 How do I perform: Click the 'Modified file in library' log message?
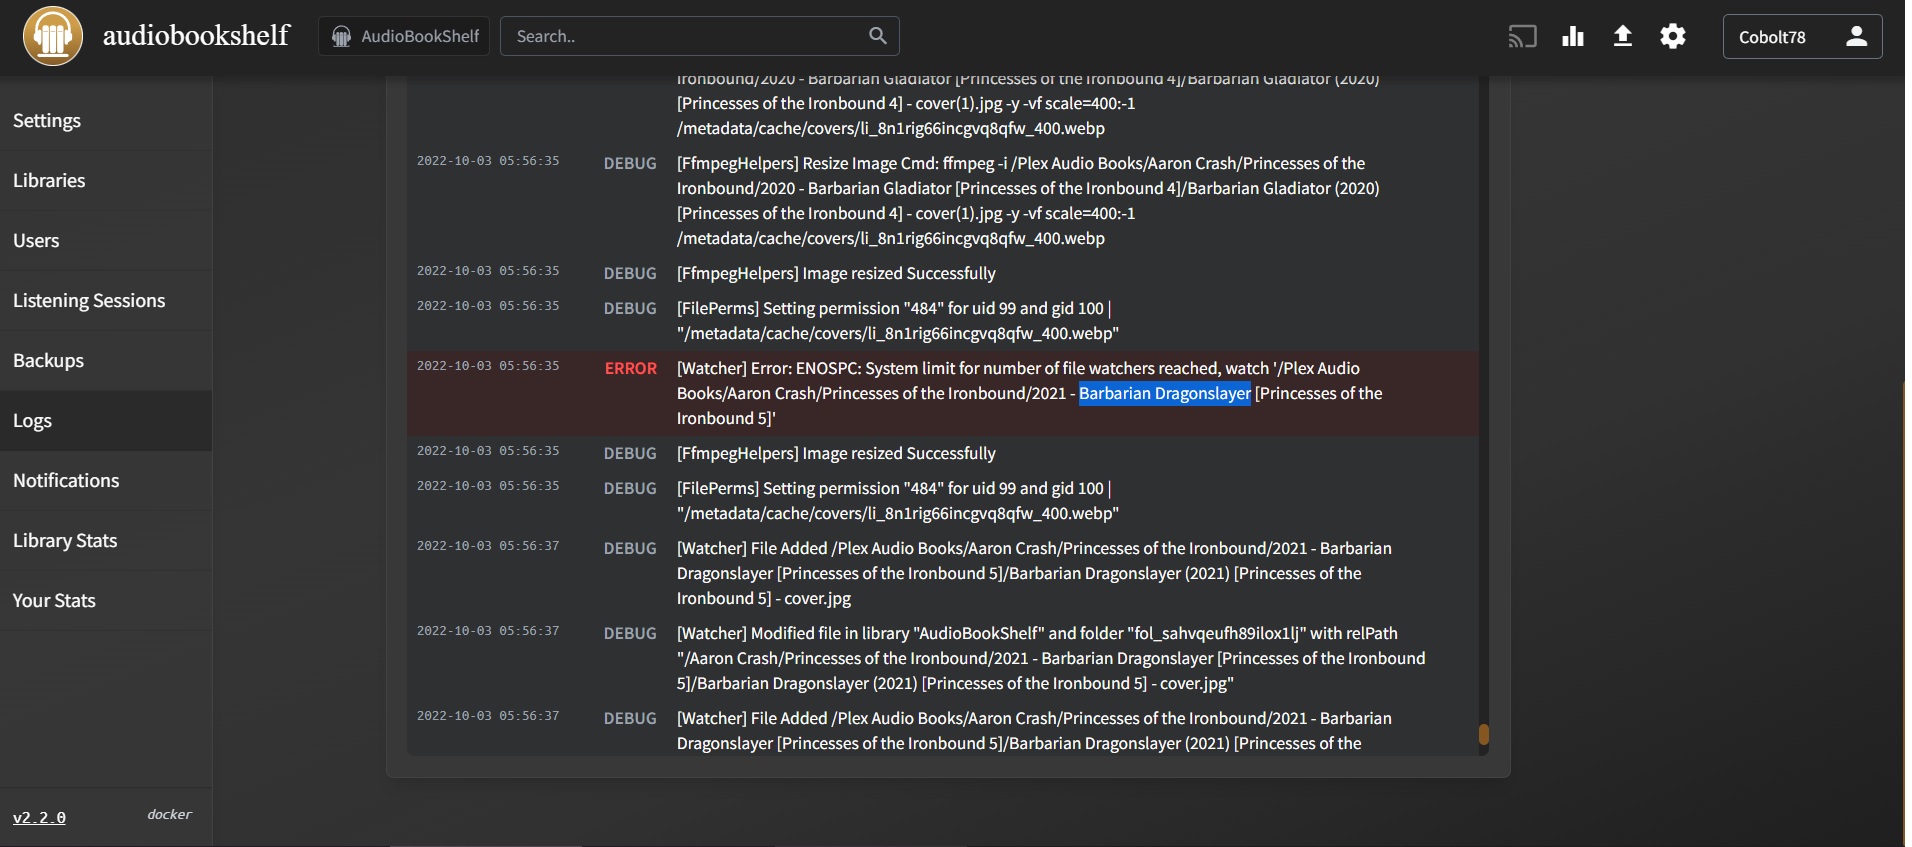1051,658
